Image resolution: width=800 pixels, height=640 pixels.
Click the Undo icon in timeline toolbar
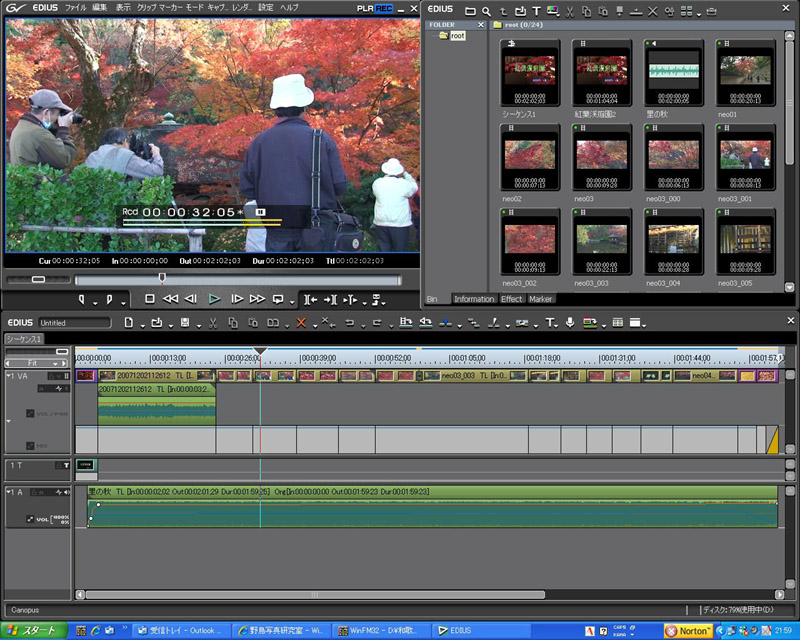click(x=349, y=323)
